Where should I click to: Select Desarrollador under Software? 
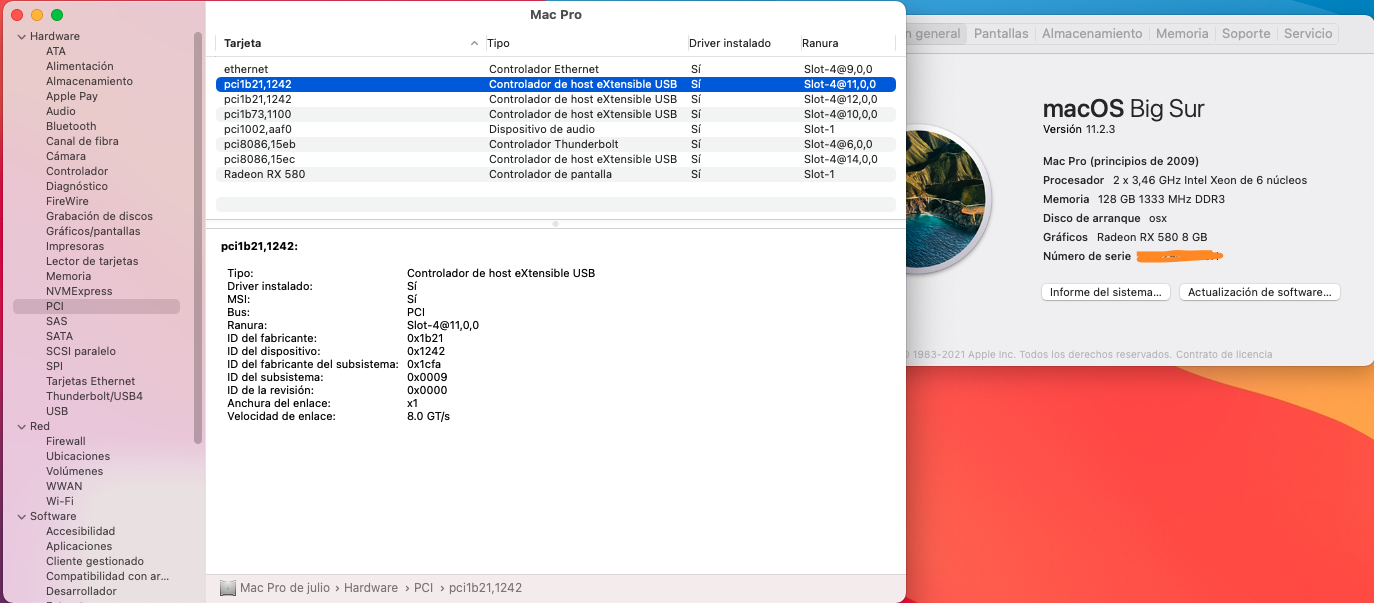click(81, 591)
